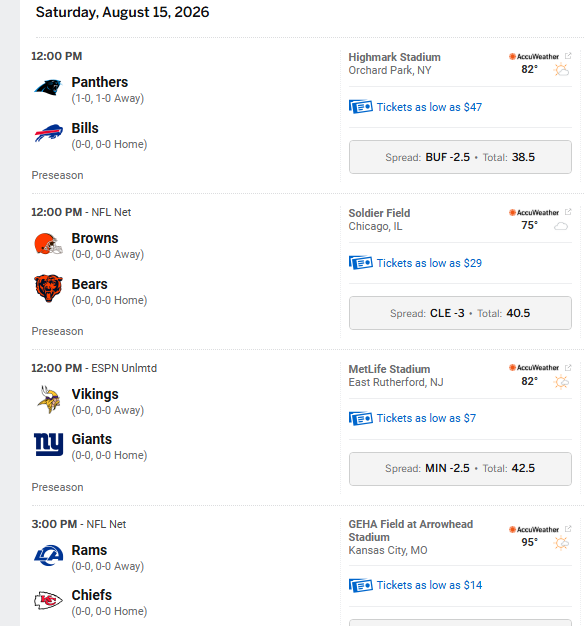Open Tickets as low as $47 link
Image resolution: width=585 pixels, height=626 pixels.
429,107
